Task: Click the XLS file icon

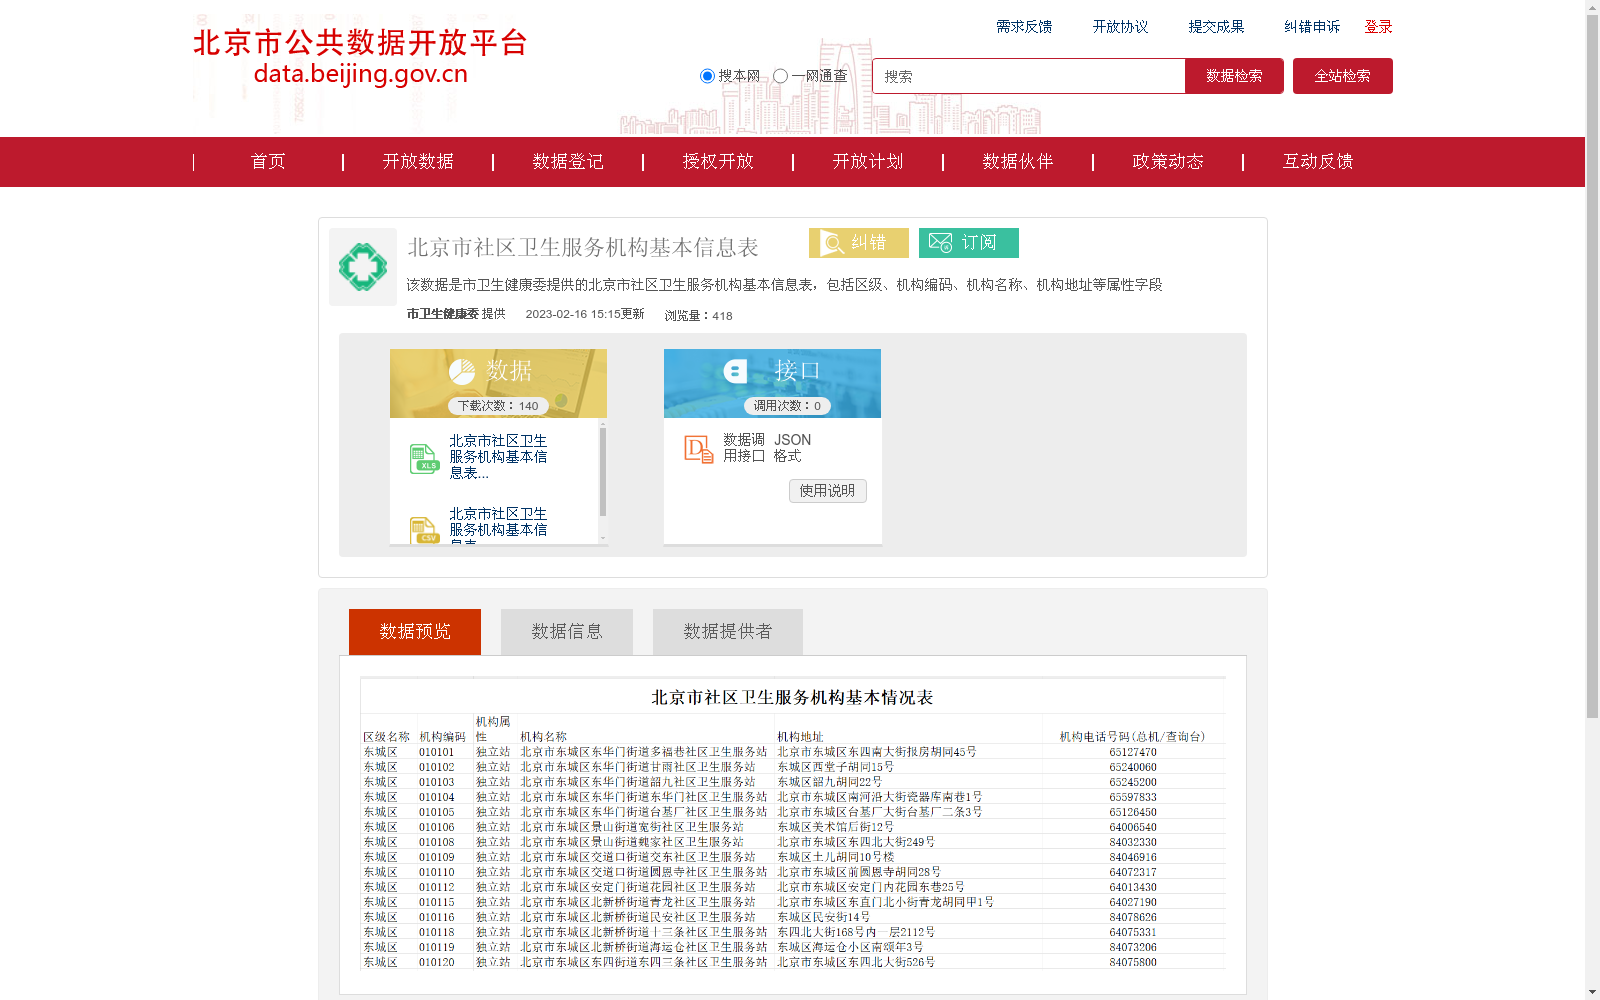Action: [x=424, y=459]
